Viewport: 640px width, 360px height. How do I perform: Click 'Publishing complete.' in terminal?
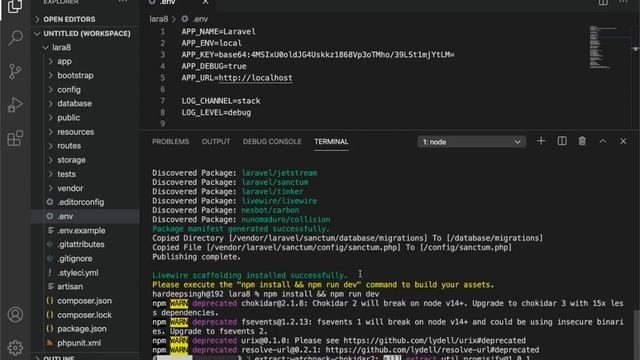pyautogui.click(x=196, y=257)
